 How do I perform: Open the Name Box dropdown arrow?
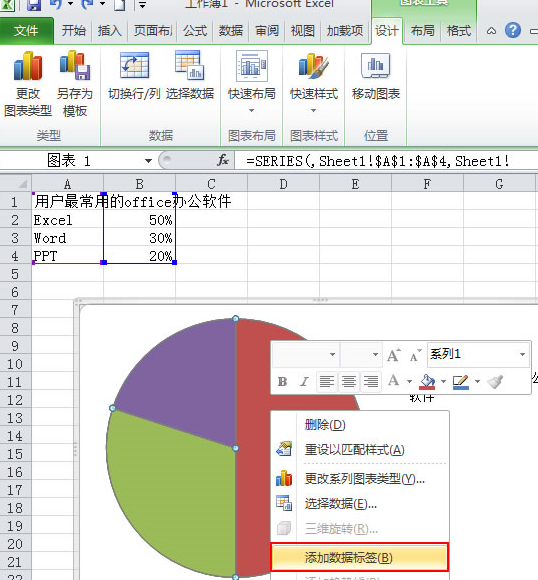click(148, 161)
